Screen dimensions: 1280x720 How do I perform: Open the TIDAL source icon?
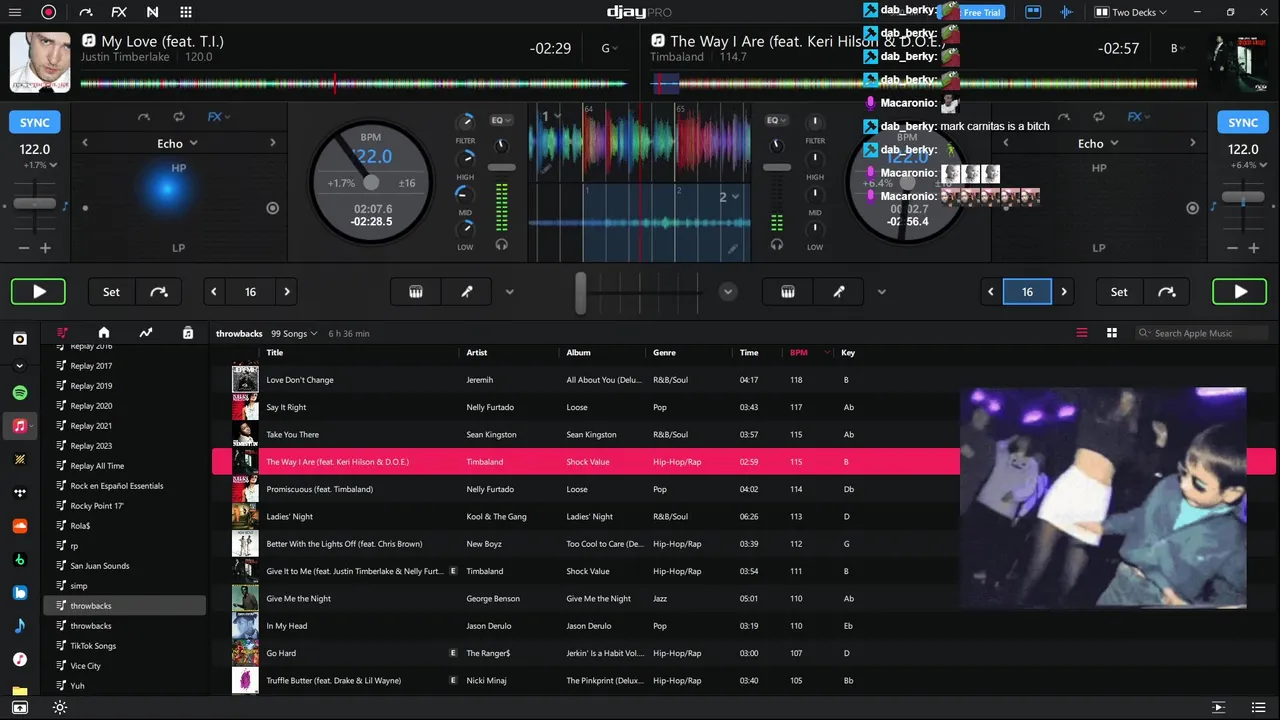tap(20, 493)
